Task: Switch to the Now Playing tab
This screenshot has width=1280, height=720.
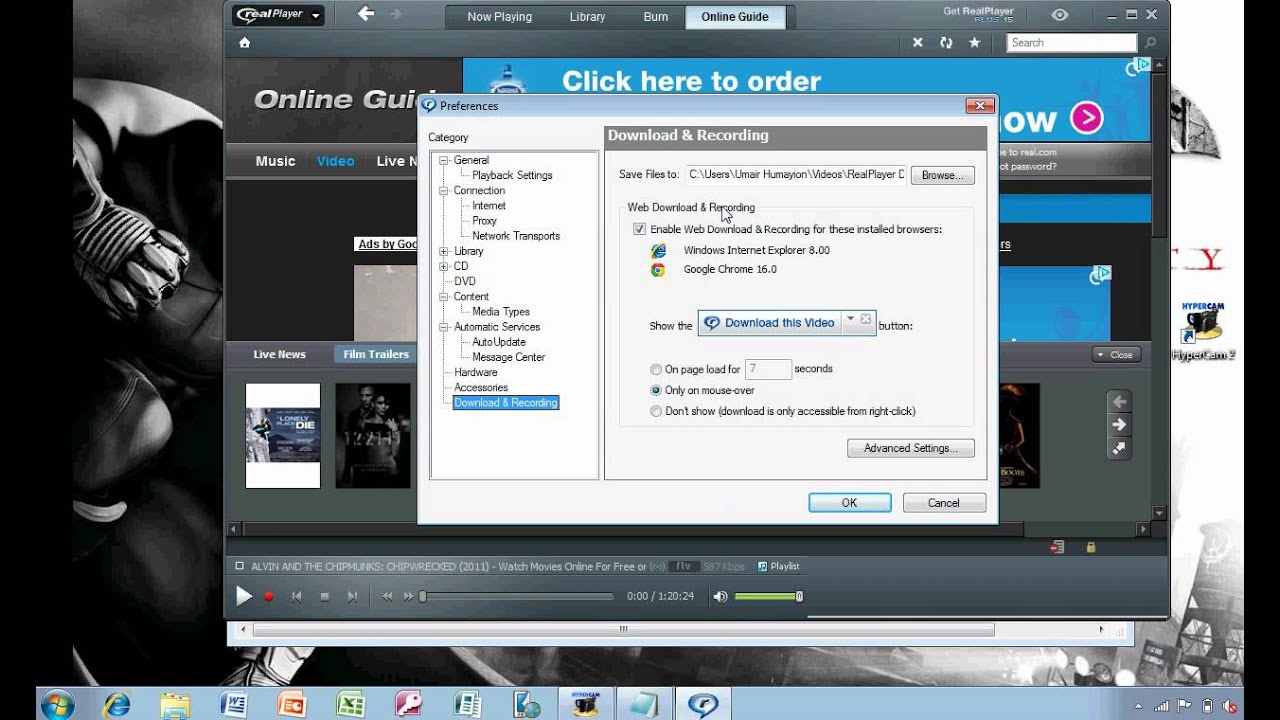Action: click(x=499, y=17)
